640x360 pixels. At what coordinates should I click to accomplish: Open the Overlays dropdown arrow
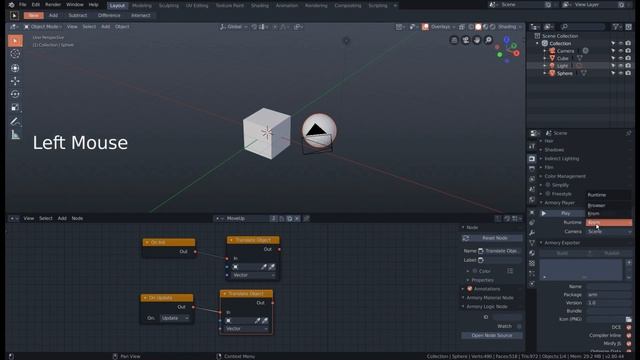click(453, 27)
